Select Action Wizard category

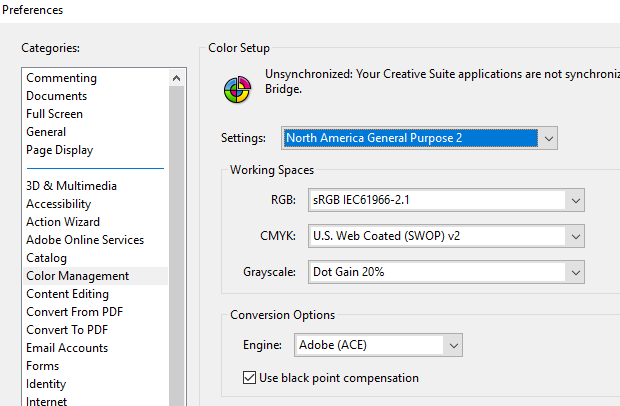coord(63,222)
